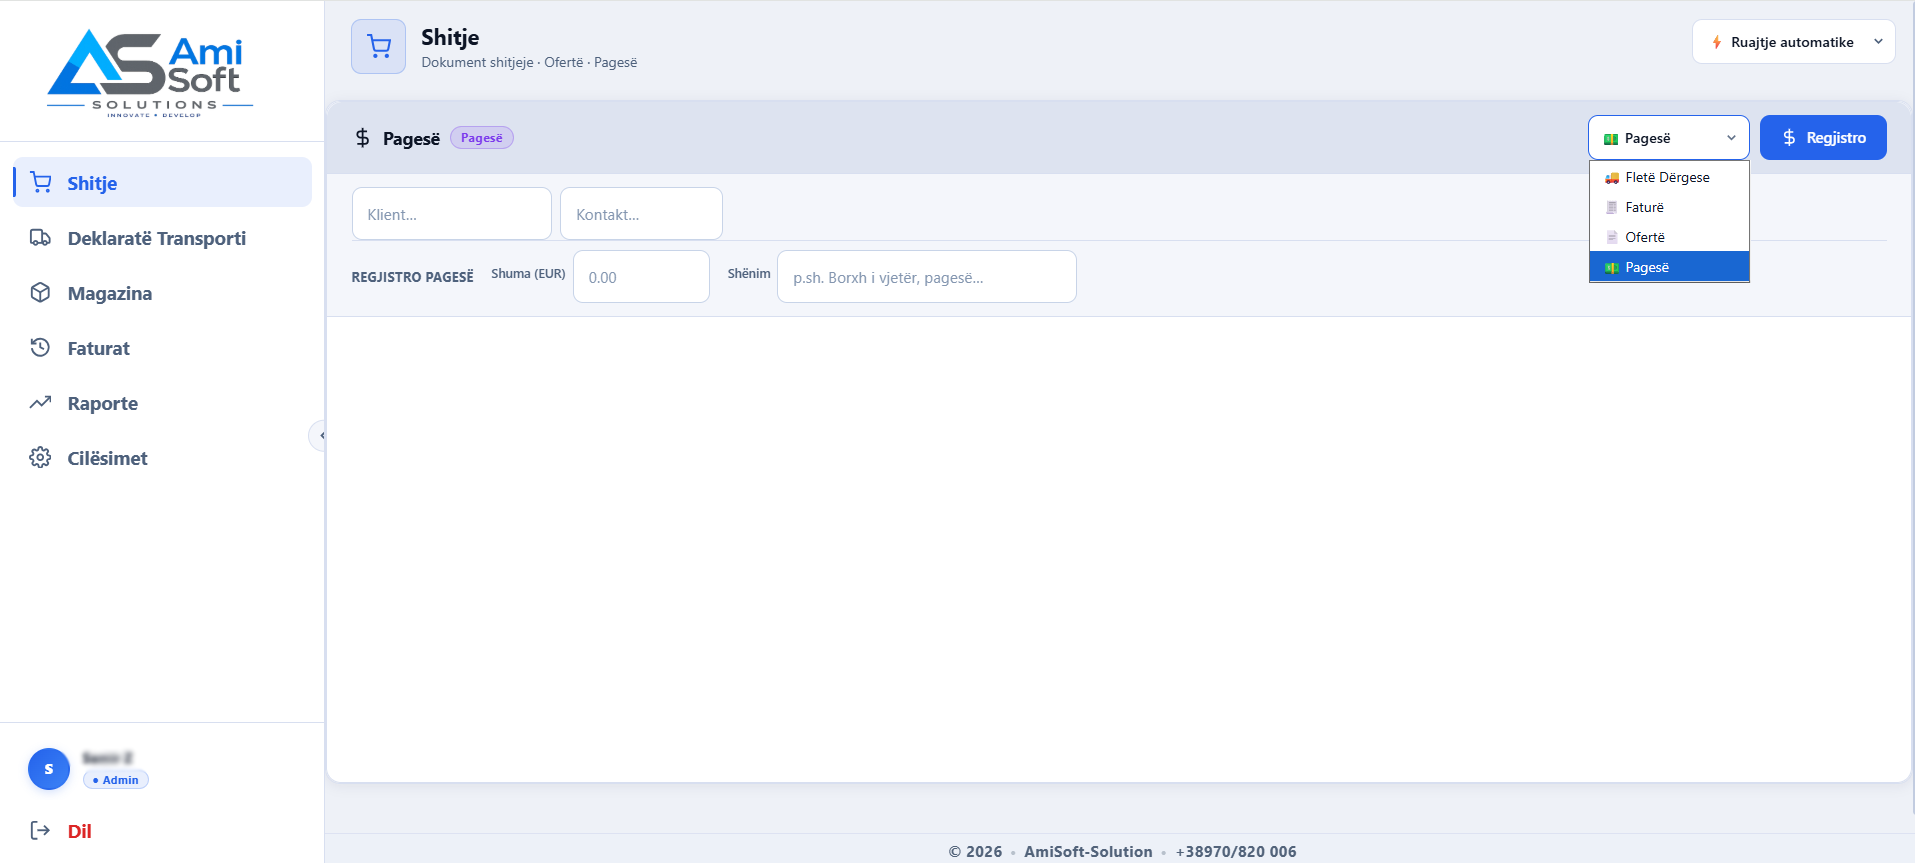The image size is (1915, 863).
Task: Click the Shënim note field
Action: (927, 277)
